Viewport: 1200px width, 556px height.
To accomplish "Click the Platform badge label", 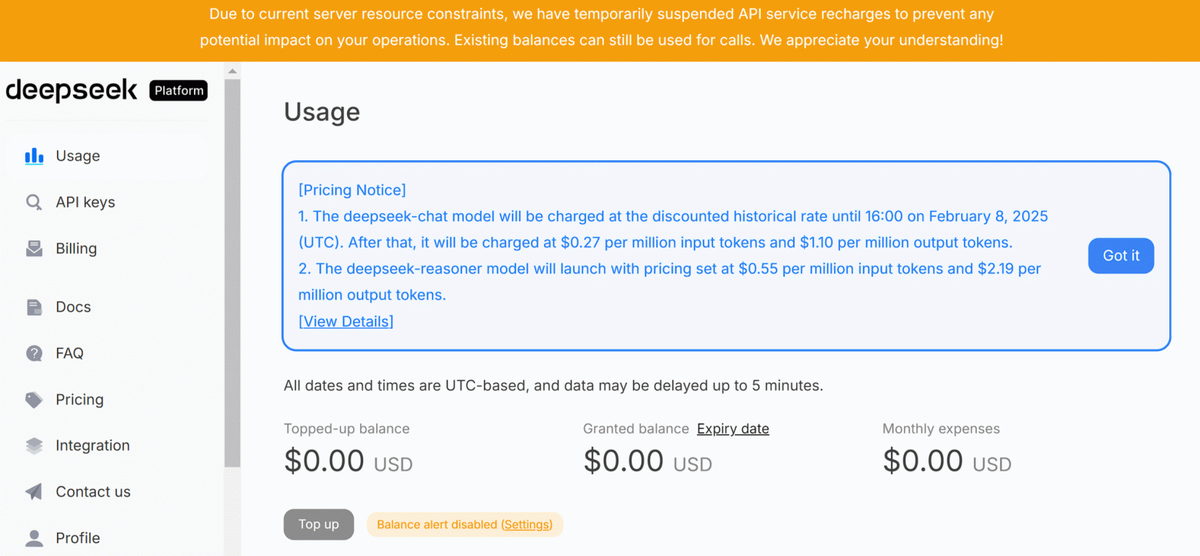I will point(179,91).
